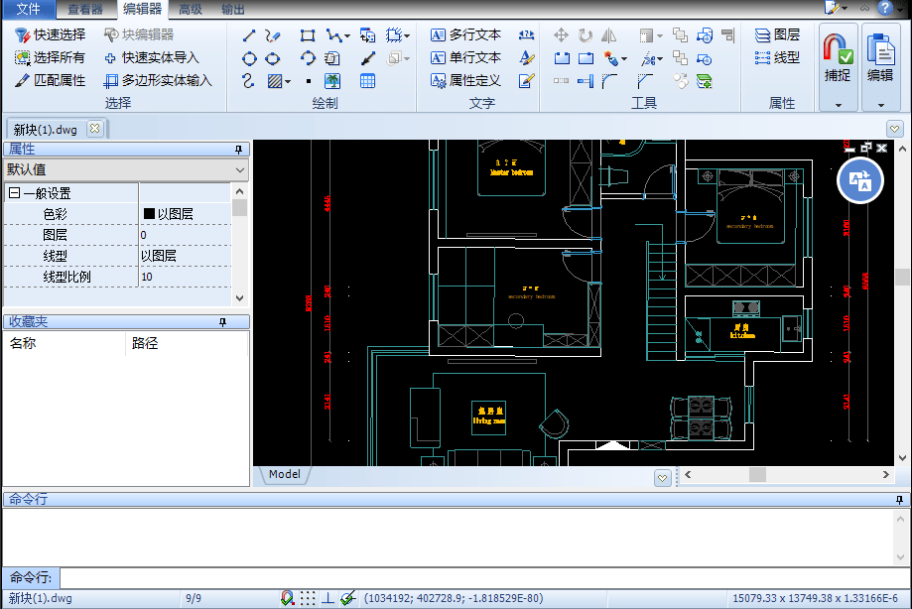
Task: Switch to the 输出 tab
Action: [x=233, y=9]
